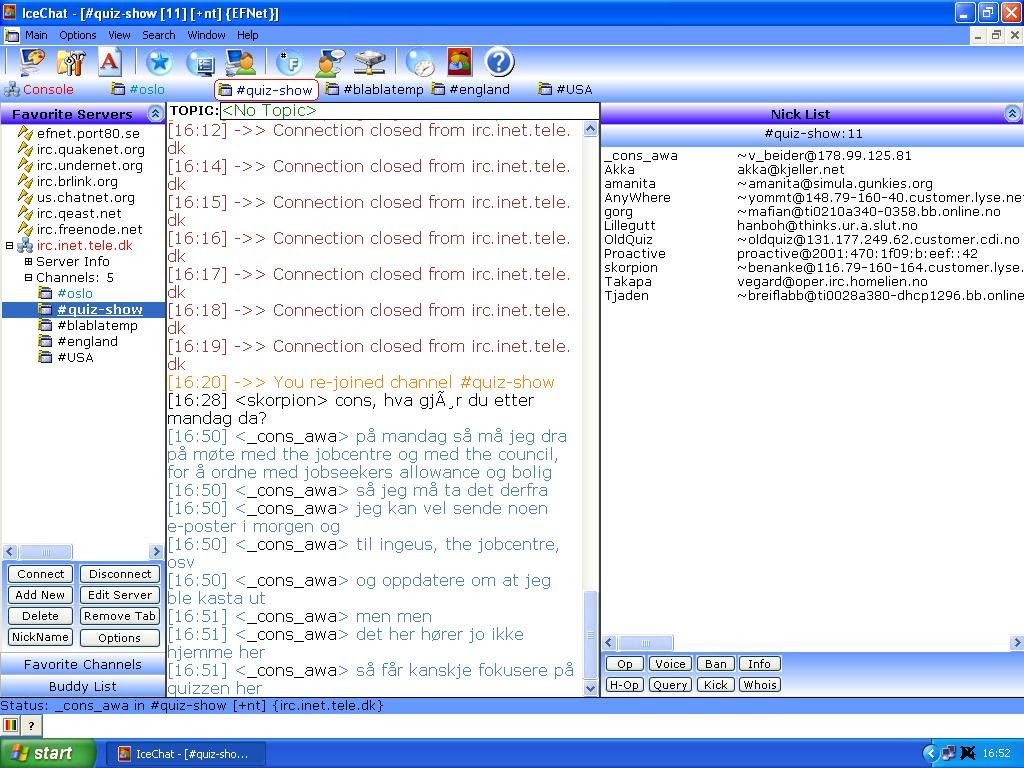Click the efnet.port80.se server icon
The height and width of the screenshot is (768, 1024).
coord(25,133)
